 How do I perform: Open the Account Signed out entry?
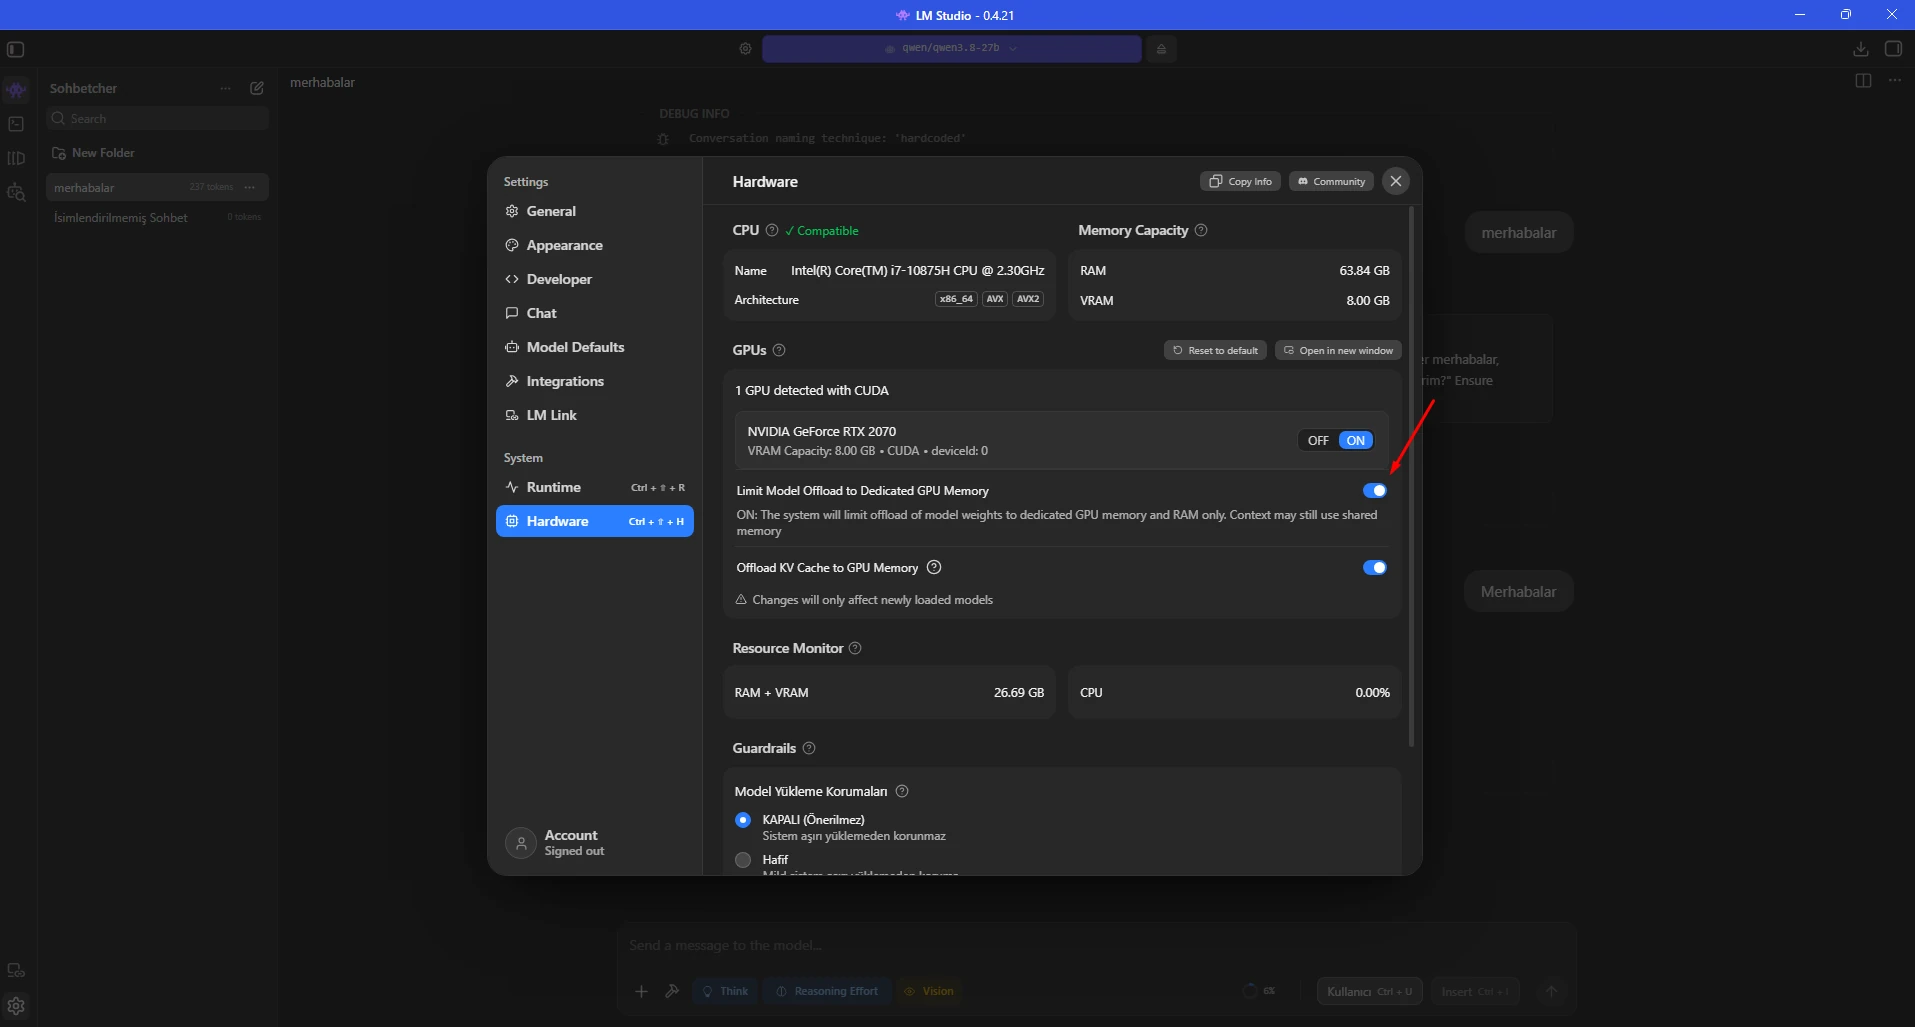coord(594,843)
